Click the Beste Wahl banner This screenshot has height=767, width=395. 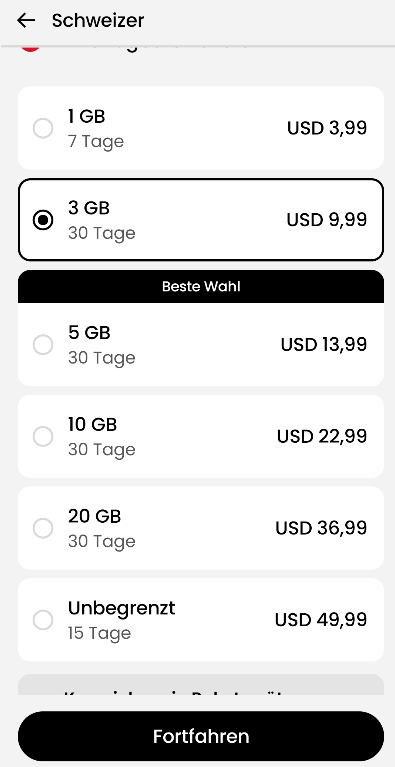point(201,287)
